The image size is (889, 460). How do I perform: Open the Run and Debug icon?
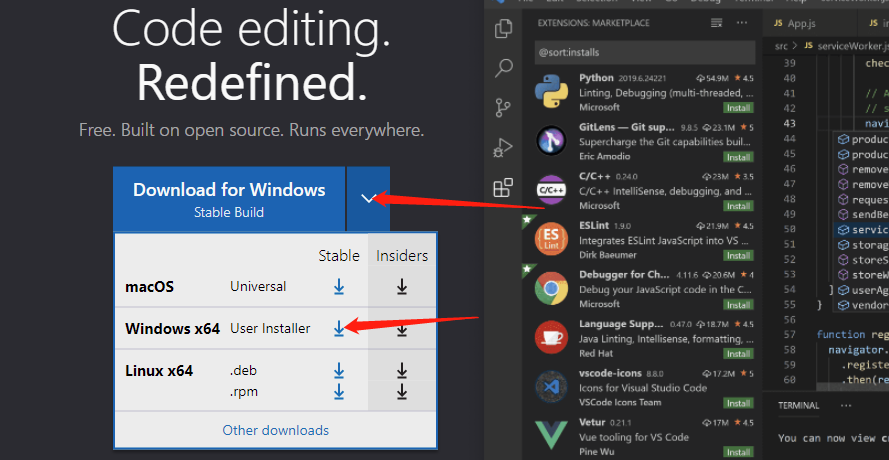tap(503, 148)
